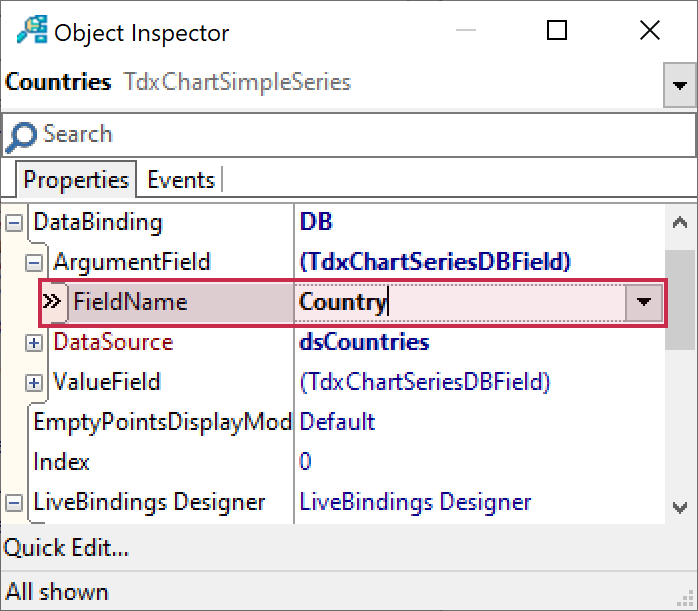This screenshot has height=611, width=698.
Task: Collapse the DataBinding property group
Action: pyautogui.click(x=14, y=222)
